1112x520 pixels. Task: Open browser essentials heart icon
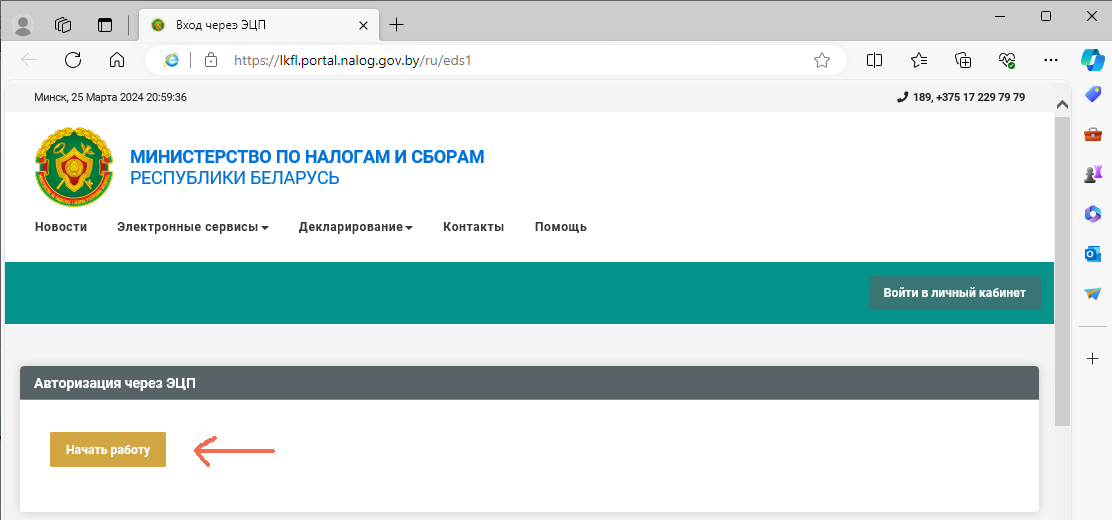[x=1007, y=60]
